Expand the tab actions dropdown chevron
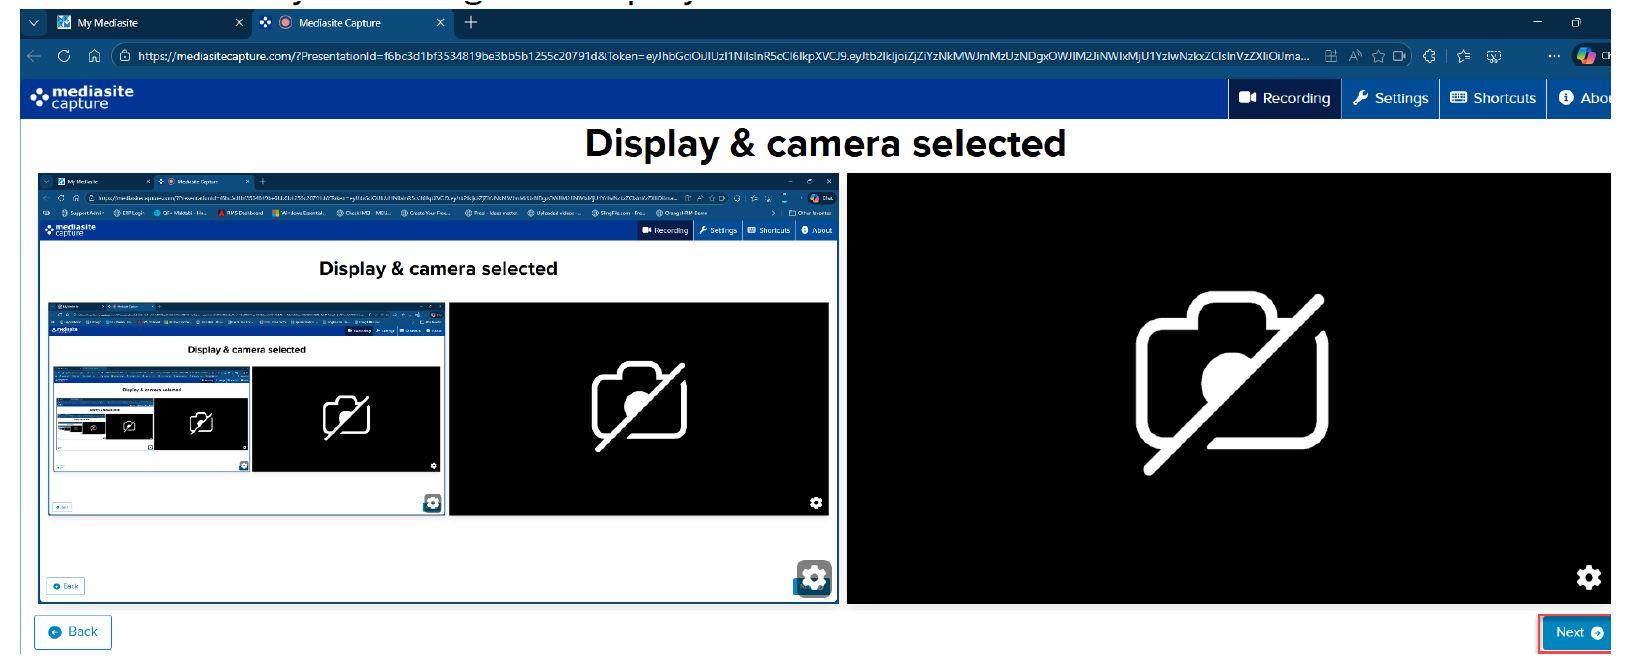 pyautogui.click(x=34, y=22)
